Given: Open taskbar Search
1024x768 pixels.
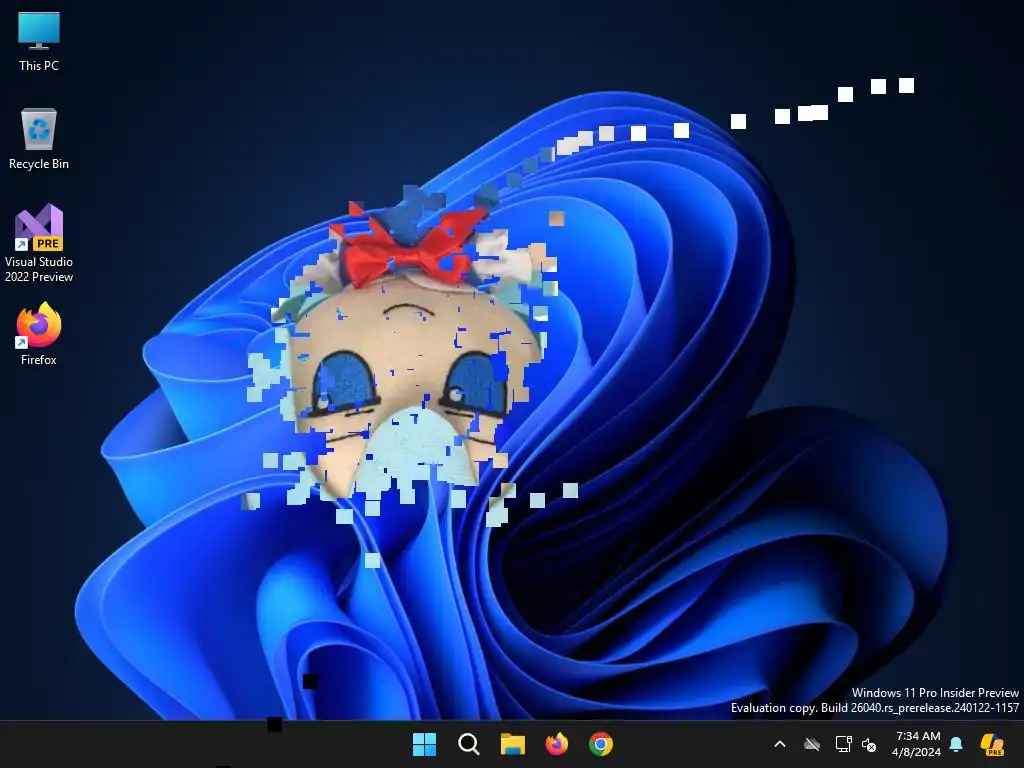Looking at the screenshot, I should [x=469, y=744].
